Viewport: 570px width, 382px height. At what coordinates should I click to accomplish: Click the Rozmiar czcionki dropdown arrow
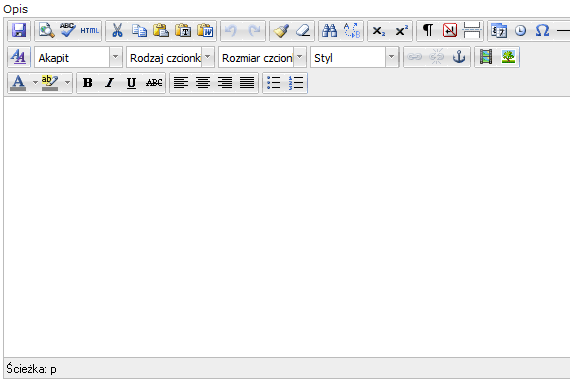[x=300, y=57]
